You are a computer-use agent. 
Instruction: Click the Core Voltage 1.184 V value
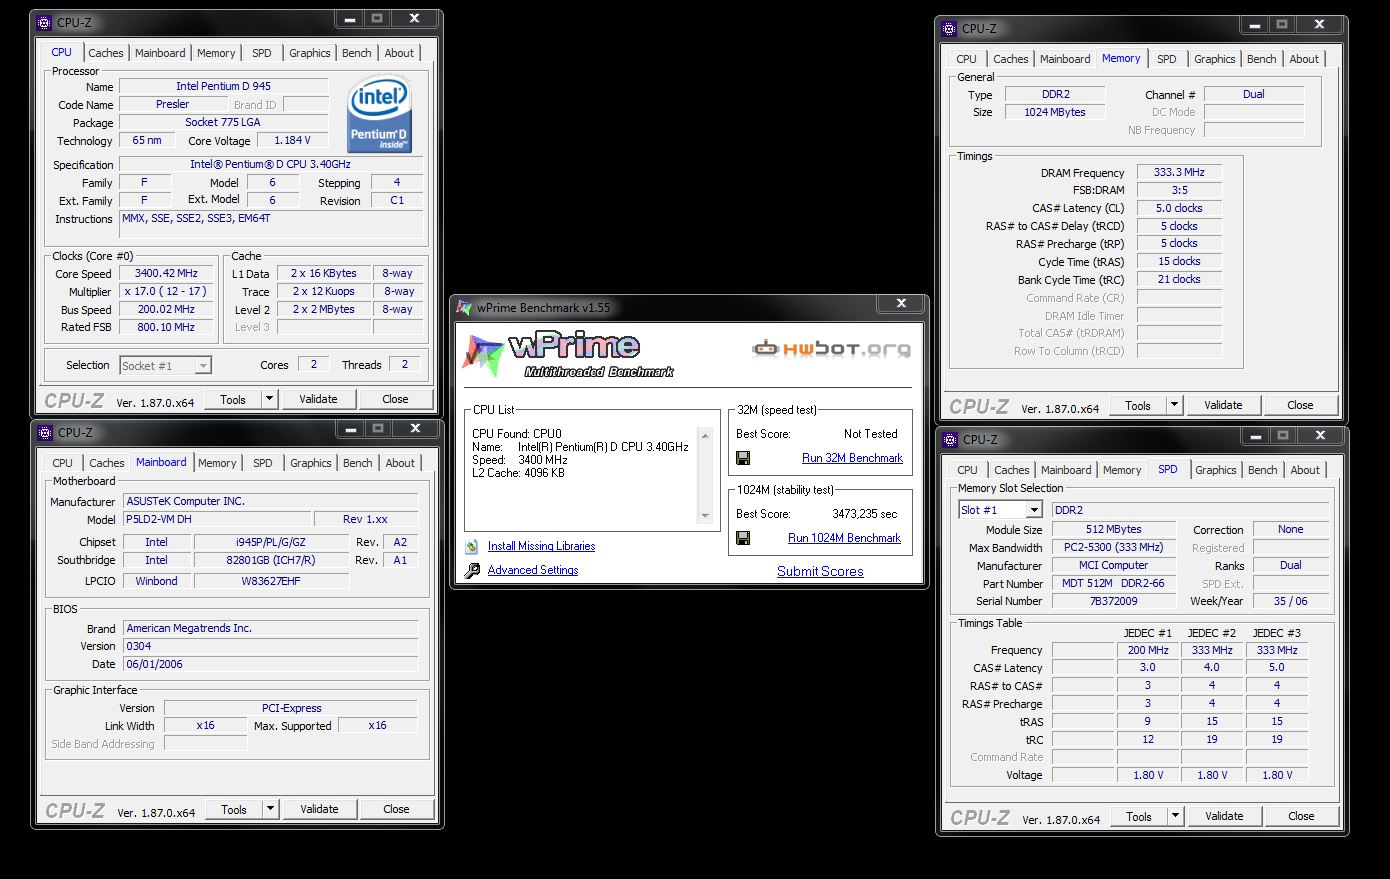click(x=292, y=140)
